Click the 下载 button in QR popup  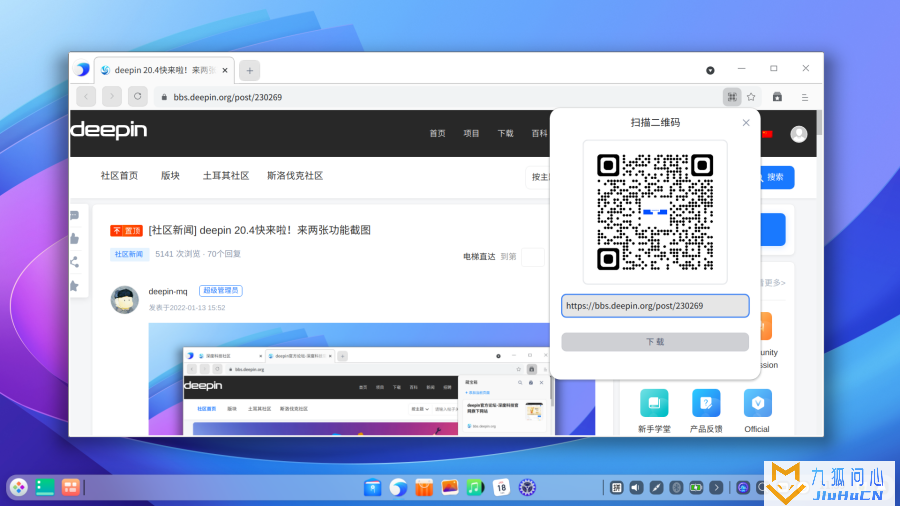pyautogui.click(x=655, y=342)
